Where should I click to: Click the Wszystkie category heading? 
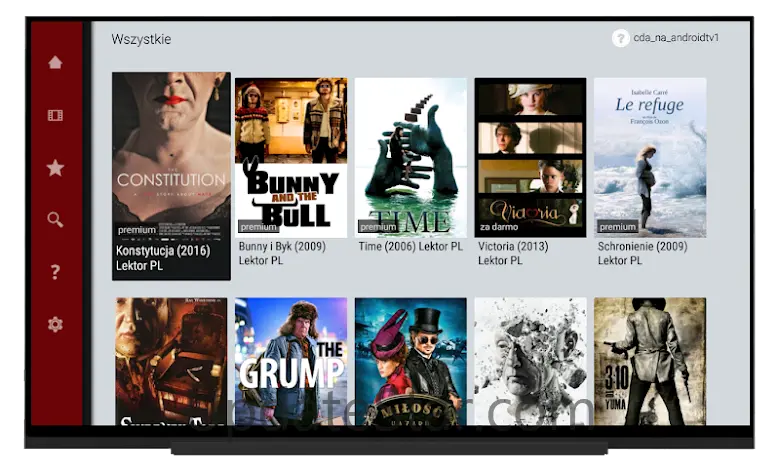(141, 39)
